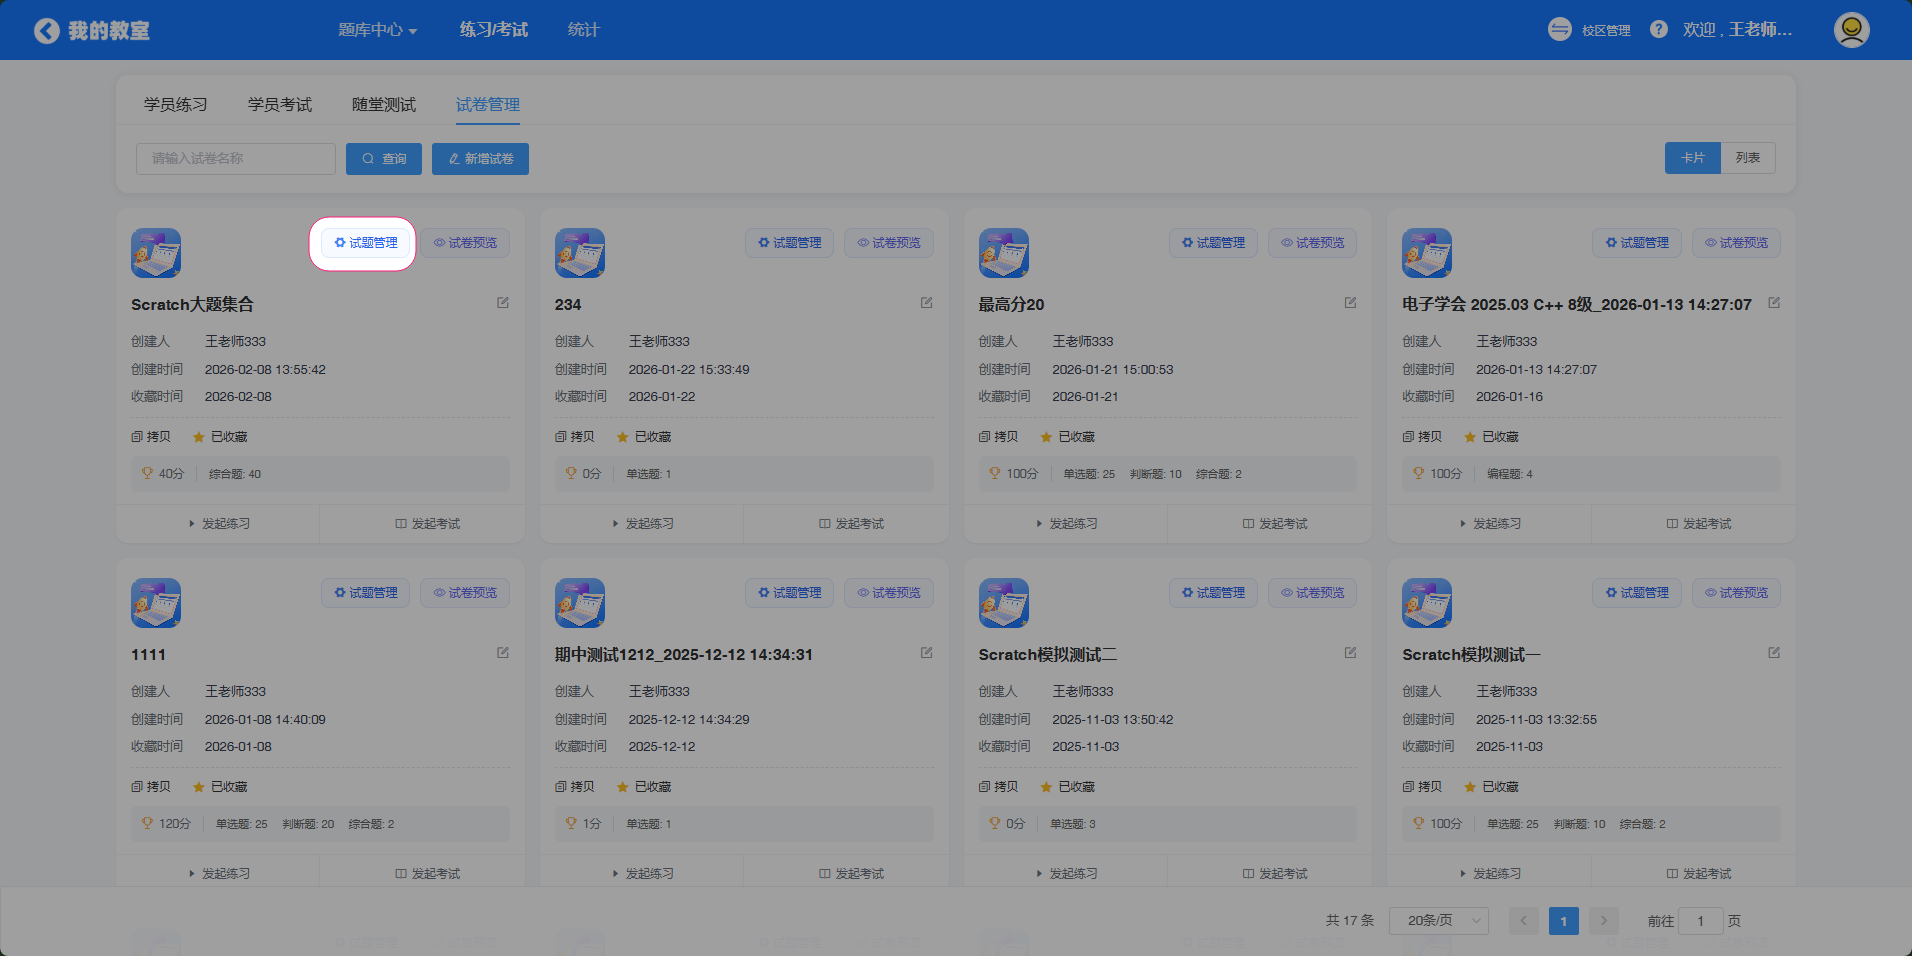Open the 统计 menu in top navigation
Image resolution: width=1912 pixels, height=956 pixels.
tap(583, 30)
